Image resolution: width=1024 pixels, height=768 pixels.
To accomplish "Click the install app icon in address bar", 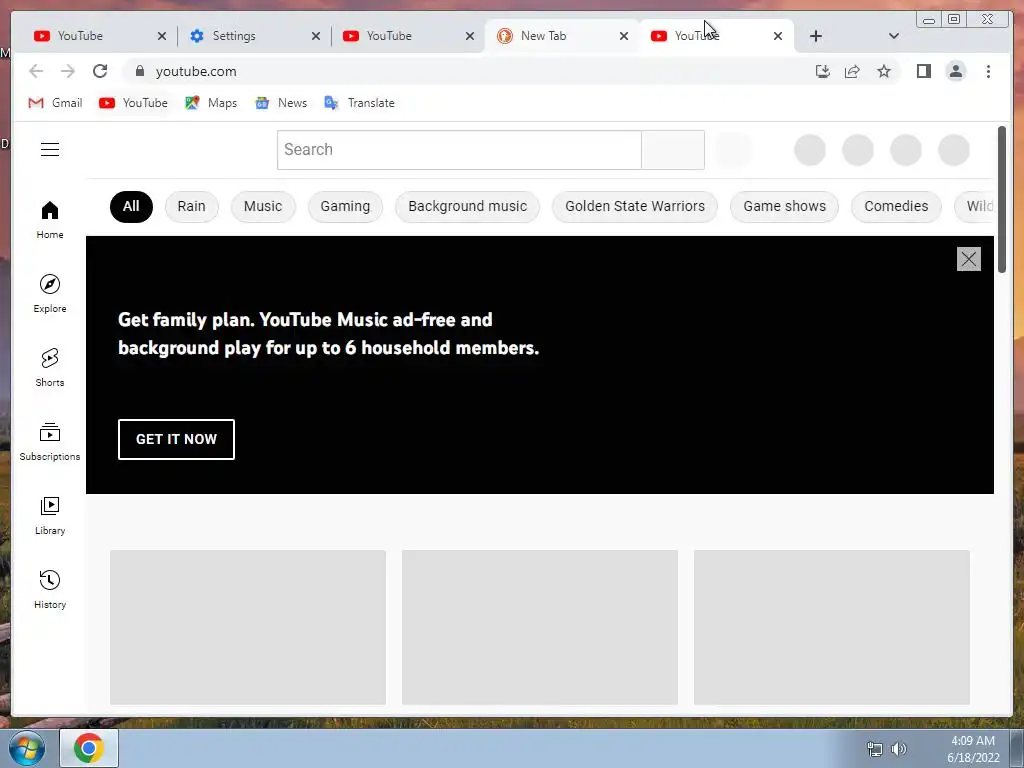I will point(823,71).
